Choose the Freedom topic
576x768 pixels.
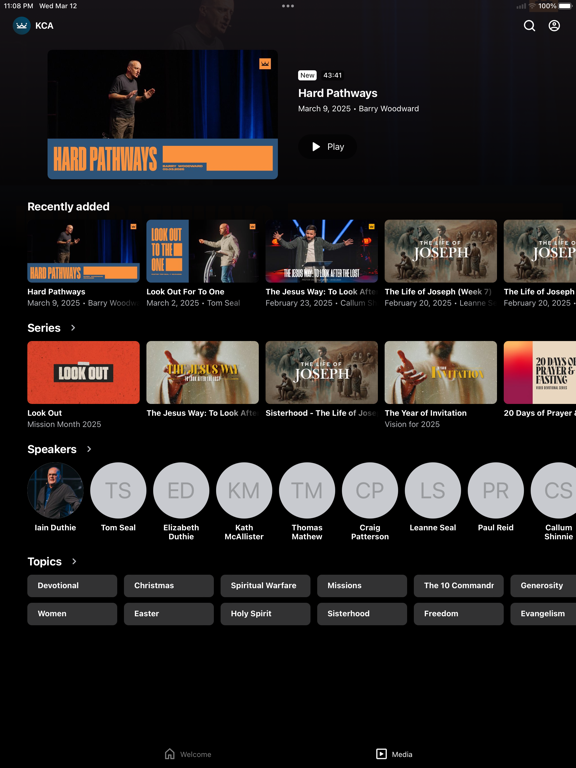tap(458, 614)
